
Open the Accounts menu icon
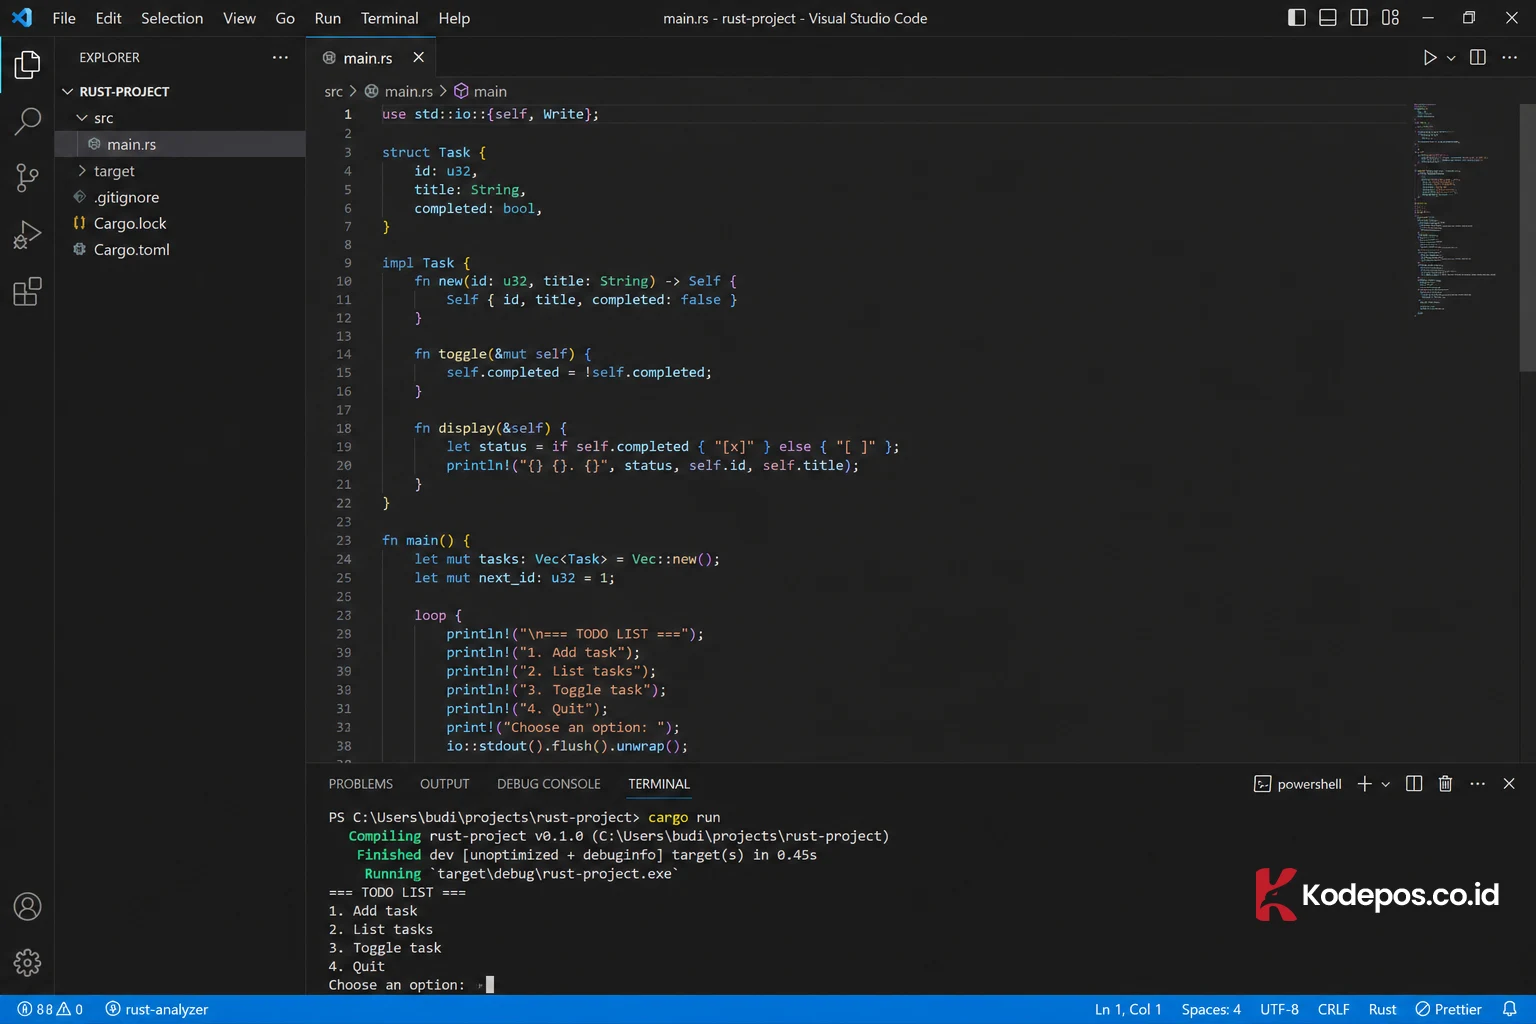pos(27,907)
